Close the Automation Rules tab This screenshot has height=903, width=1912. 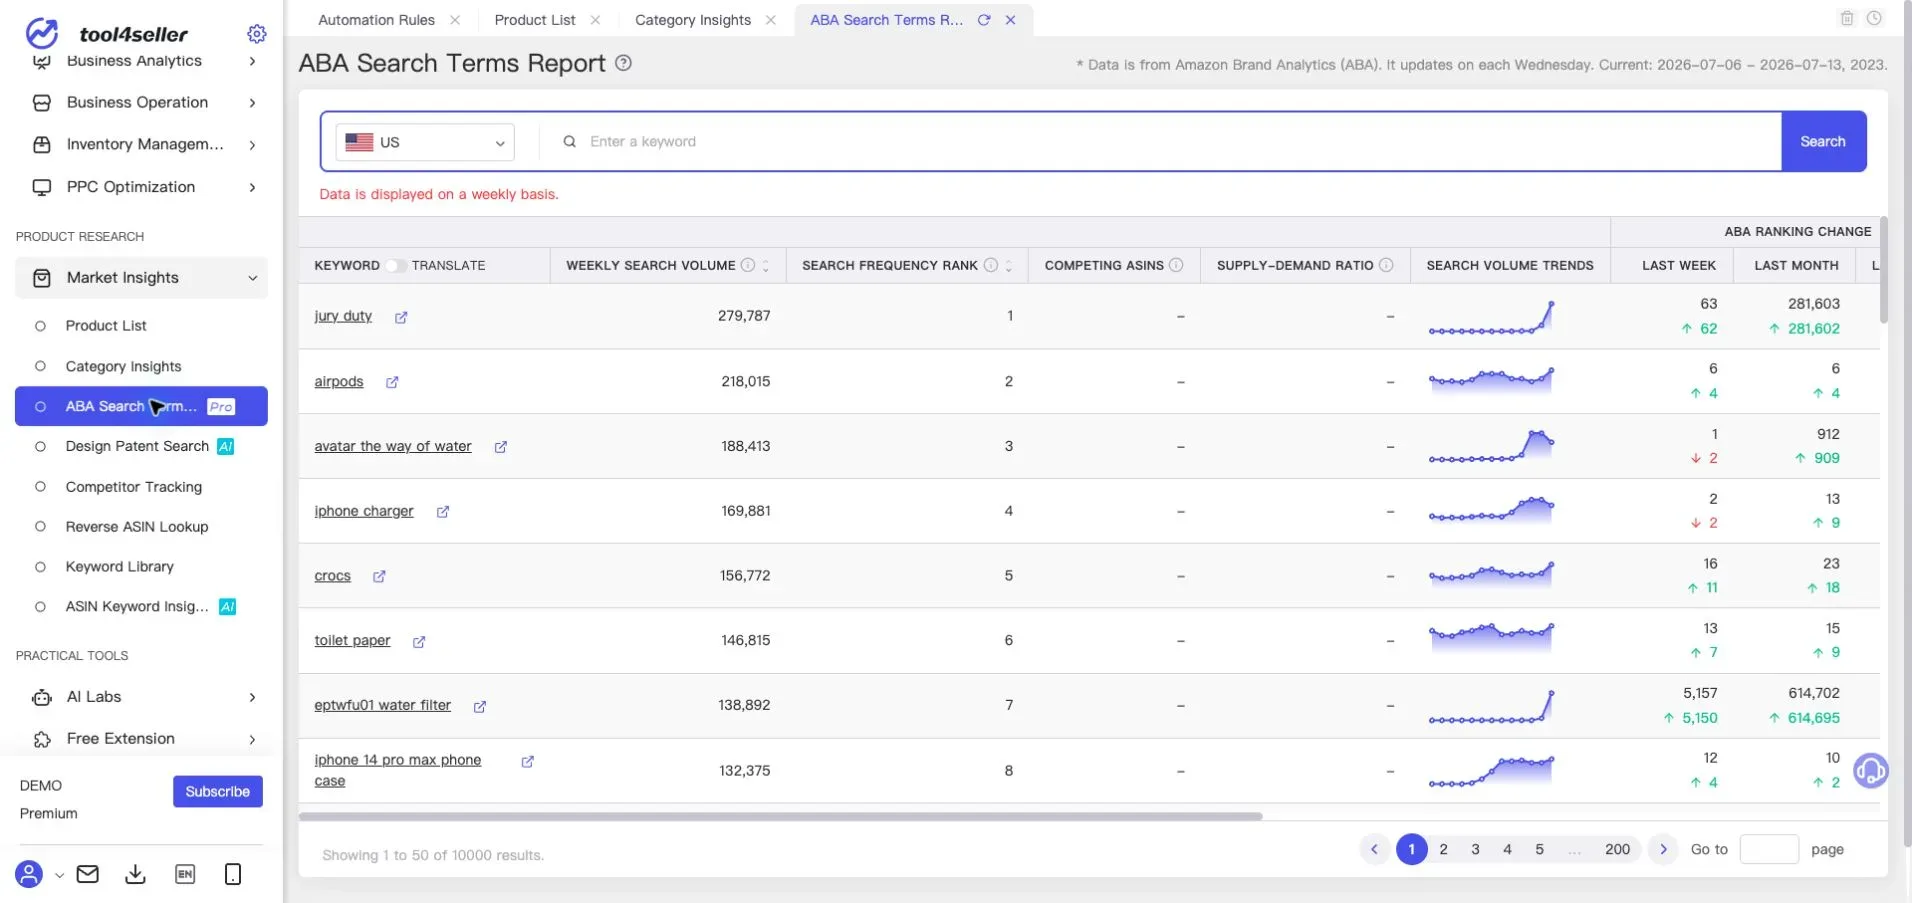tap(455, 20)
